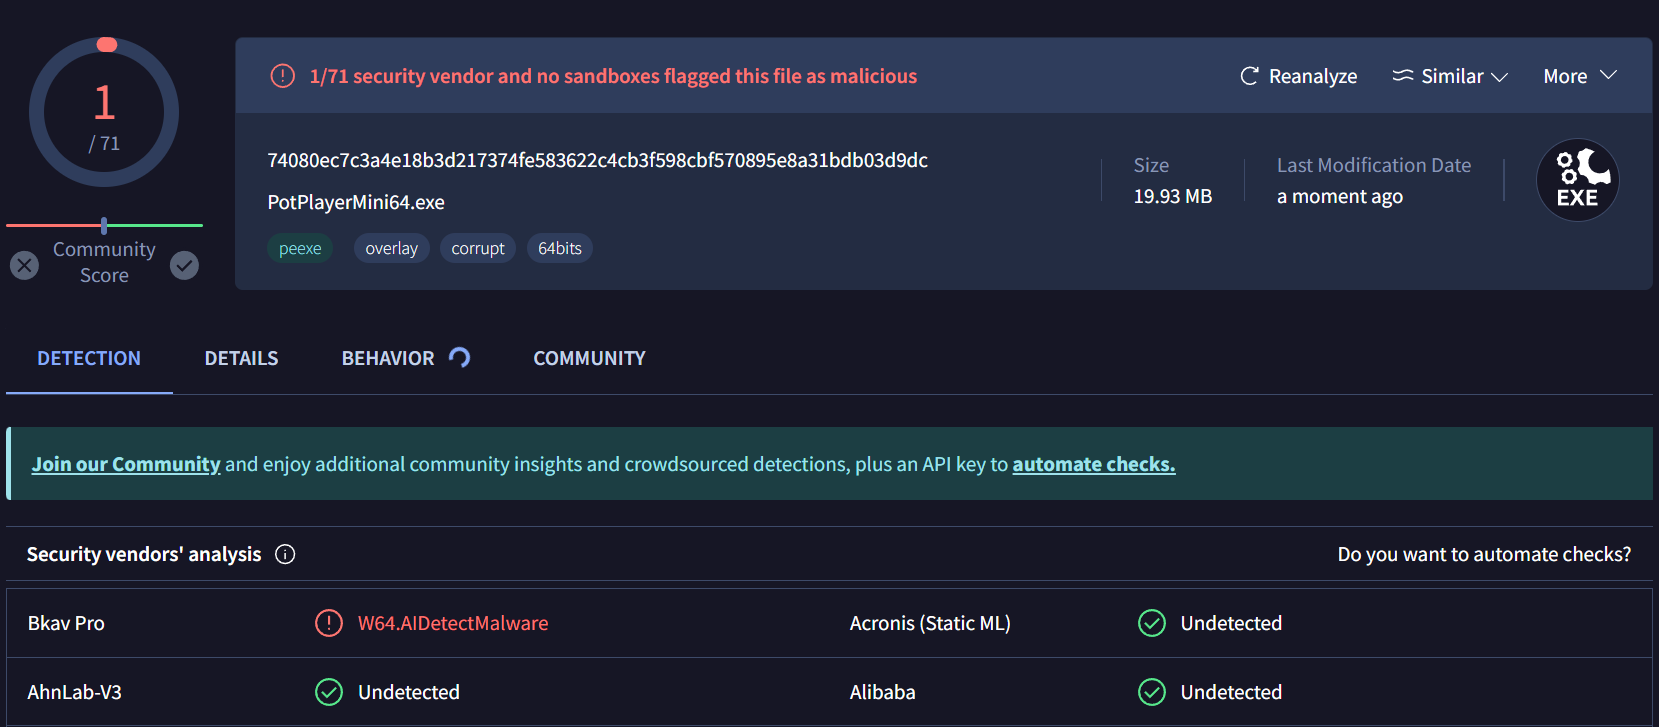Click the More menu label

1565,76
